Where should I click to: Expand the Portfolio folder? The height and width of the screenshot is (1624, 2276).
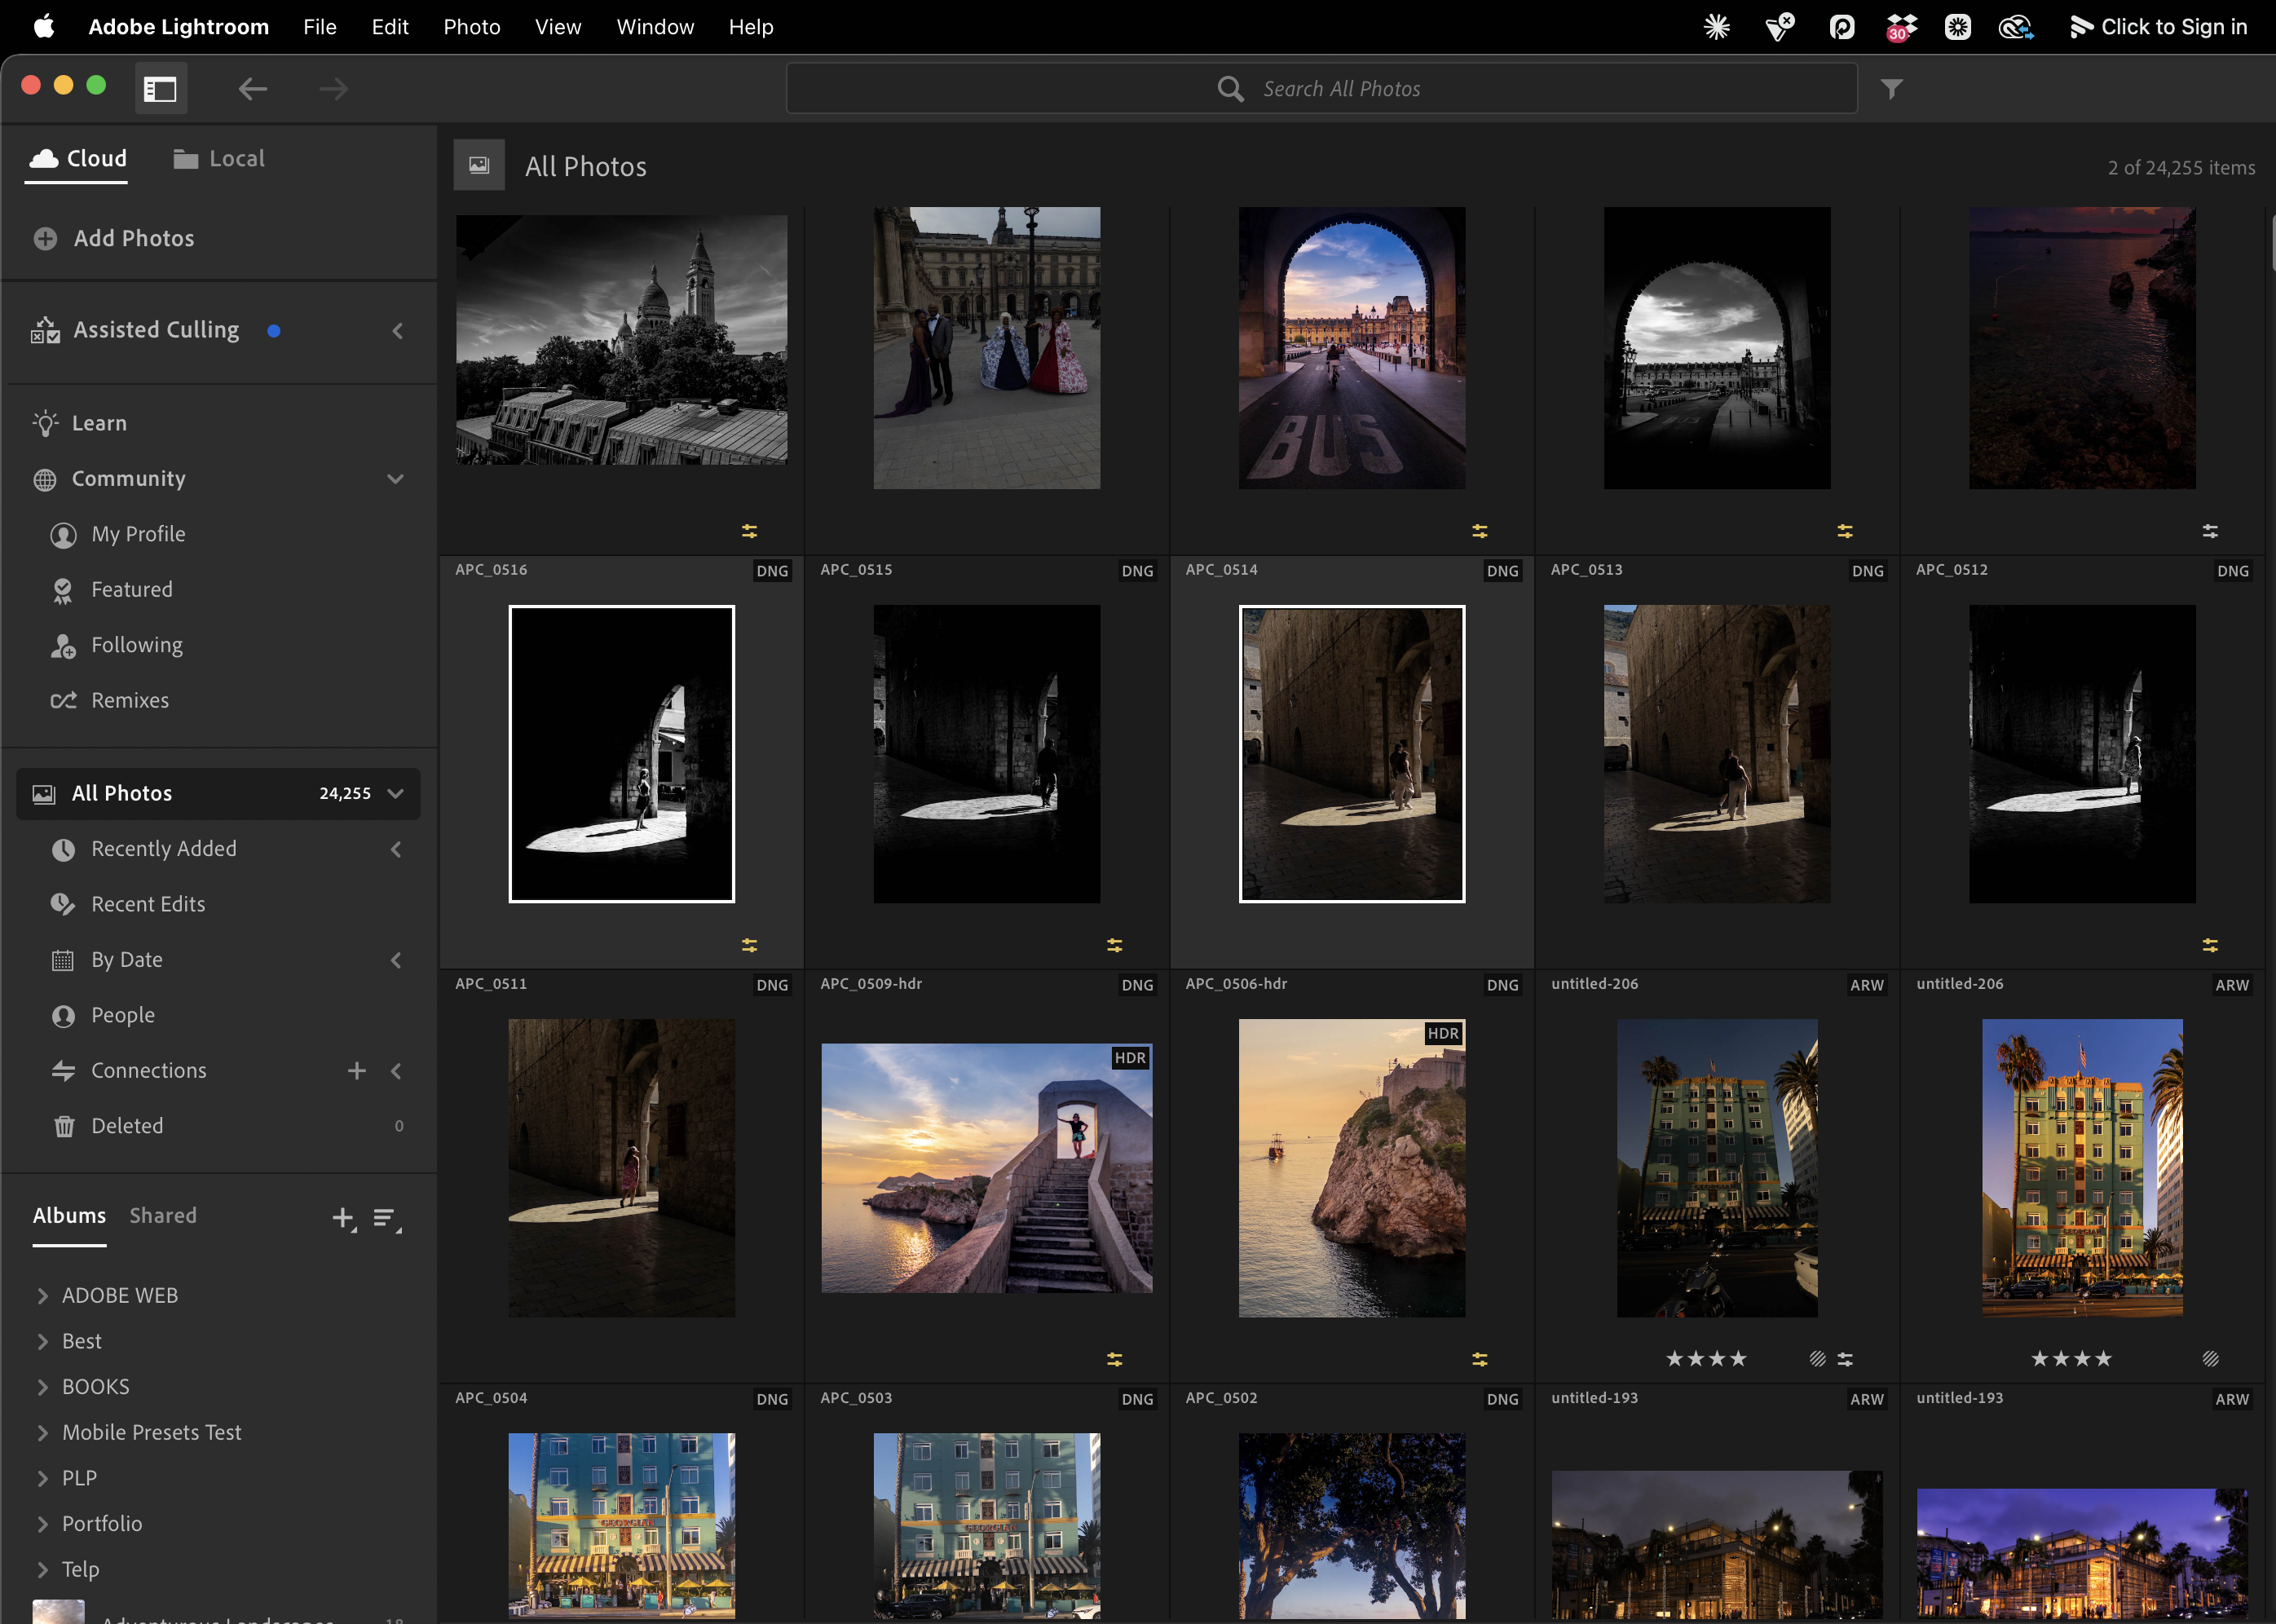coord(42,1524)
